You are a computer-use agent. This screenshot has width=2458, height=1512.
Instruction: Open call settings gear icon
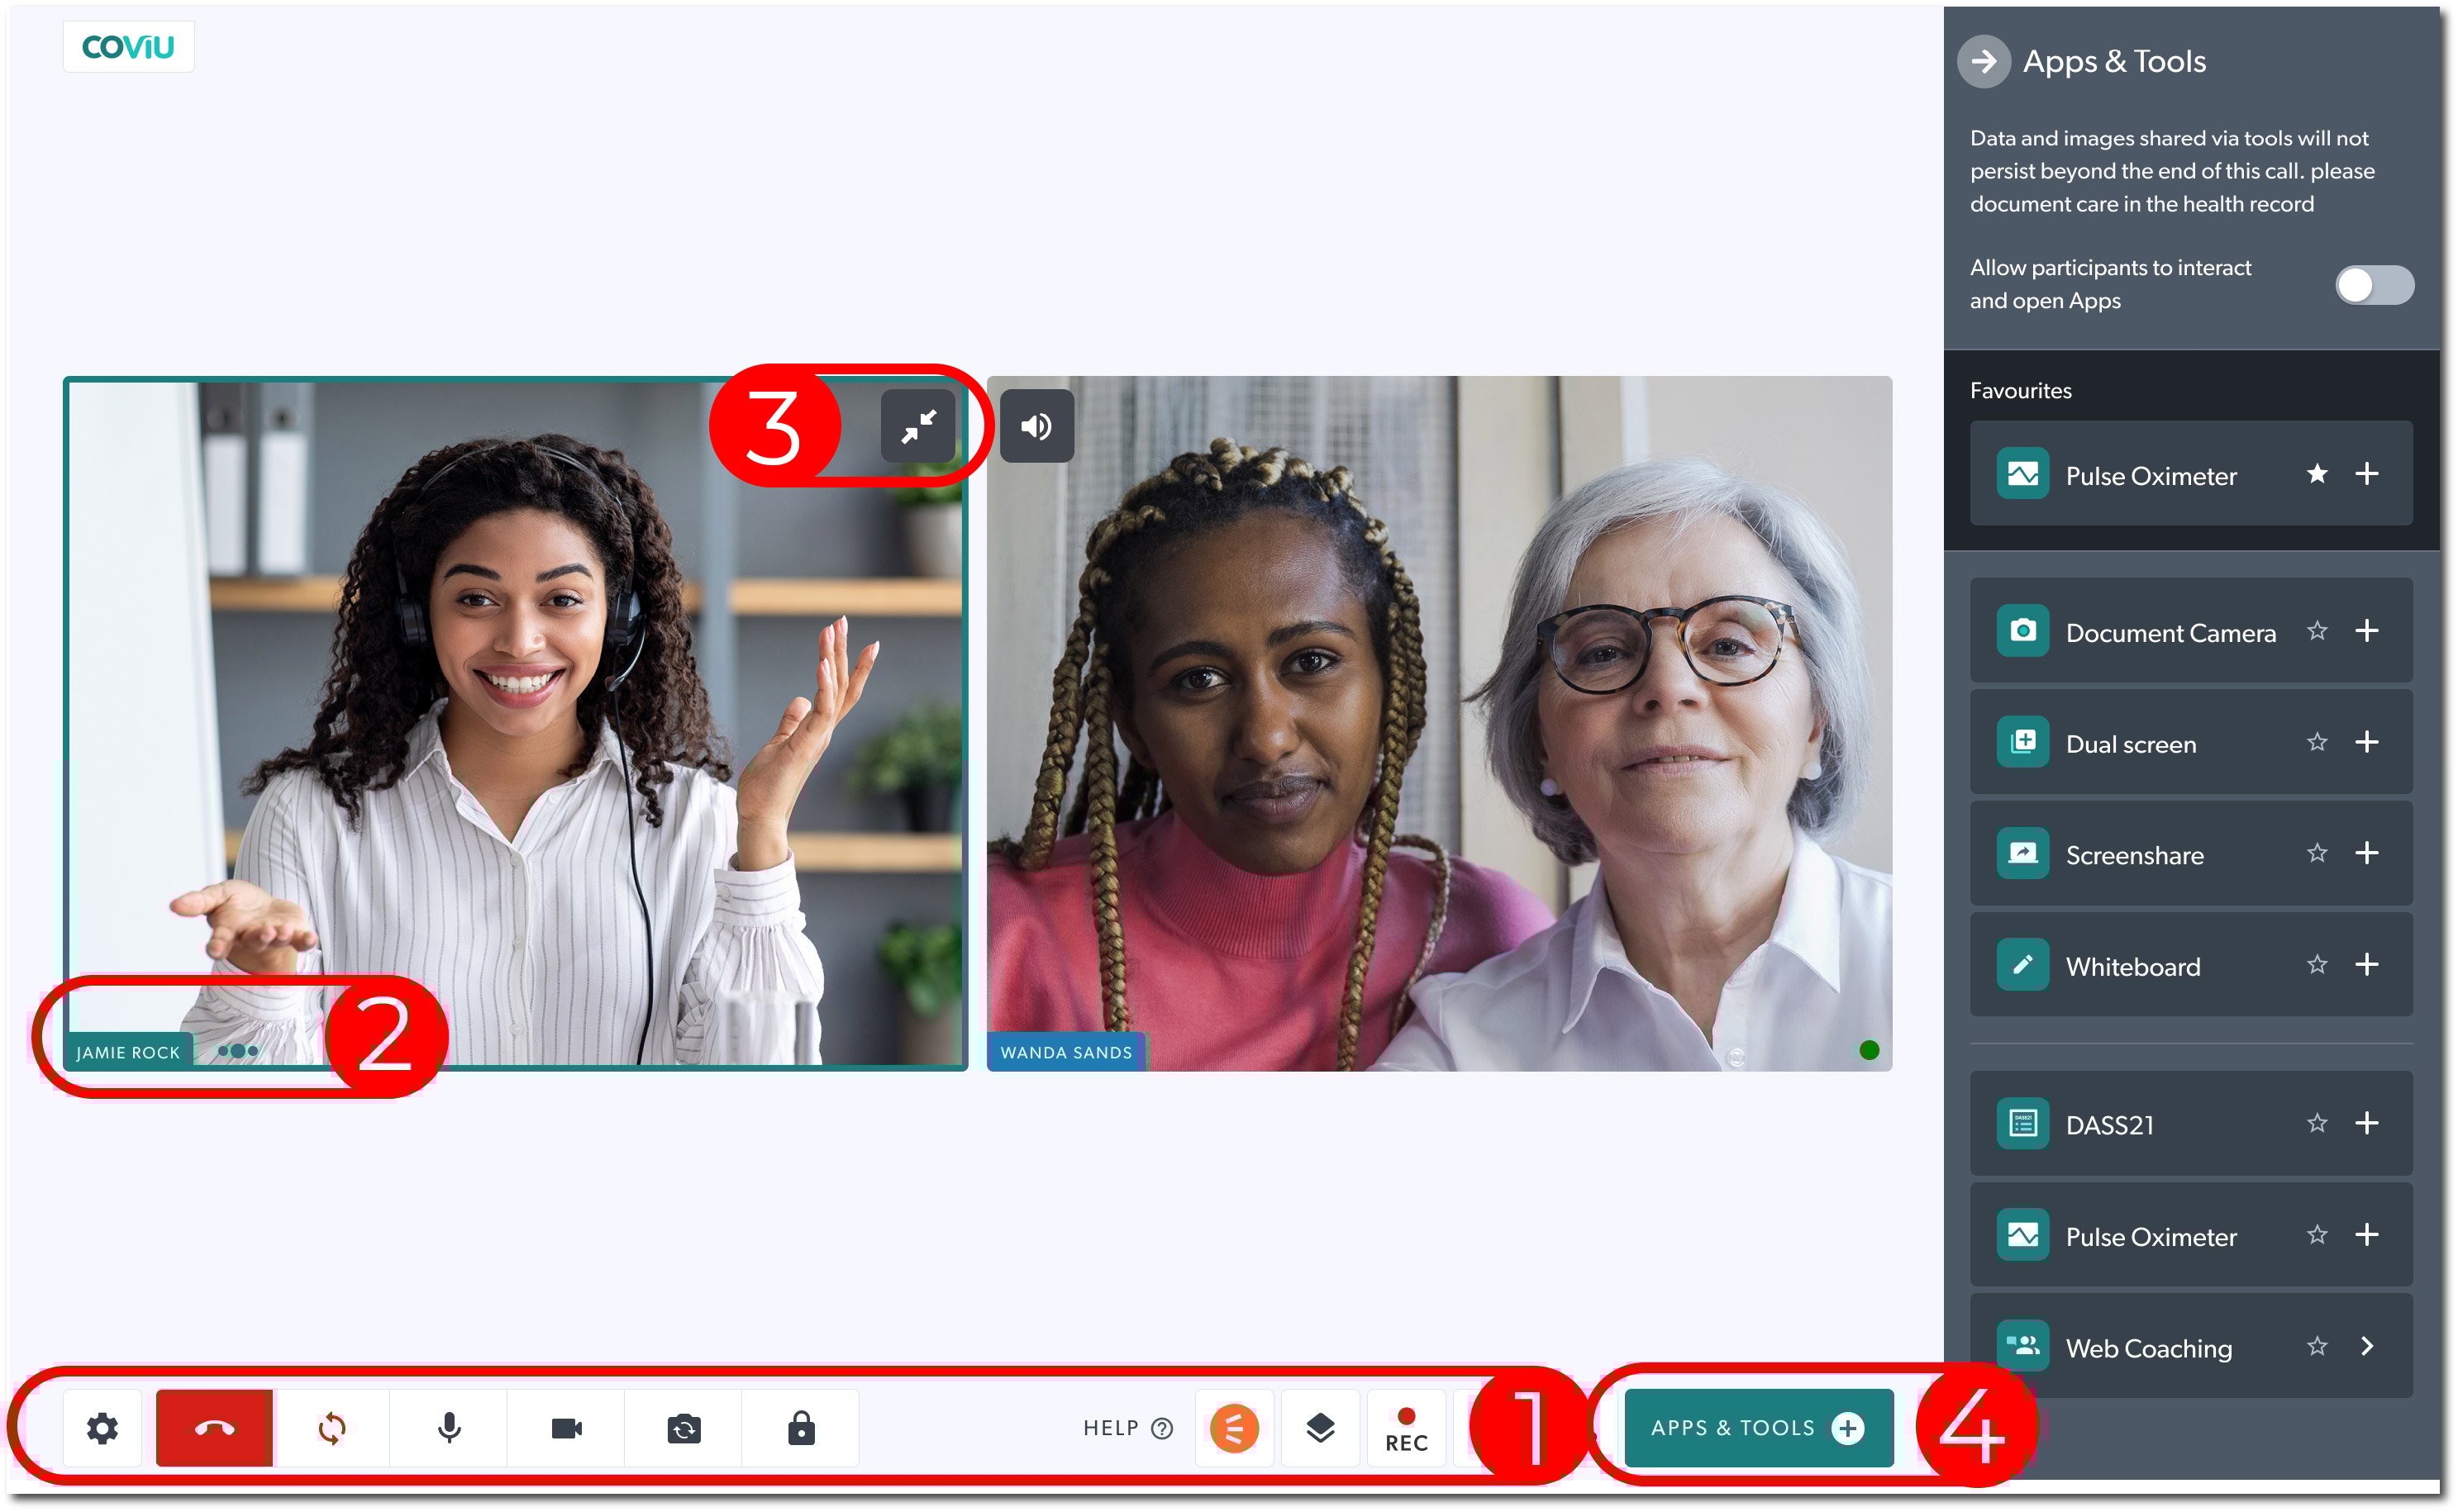(x=102, y=1428)
